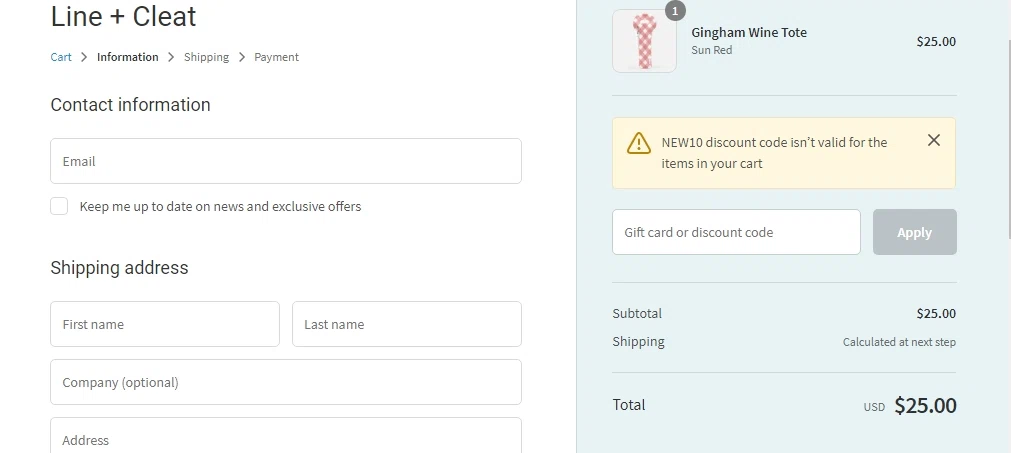1011x453 pixels.
Task: Select the Shipping breadcrumb step
Action: [x=206, y=57]
